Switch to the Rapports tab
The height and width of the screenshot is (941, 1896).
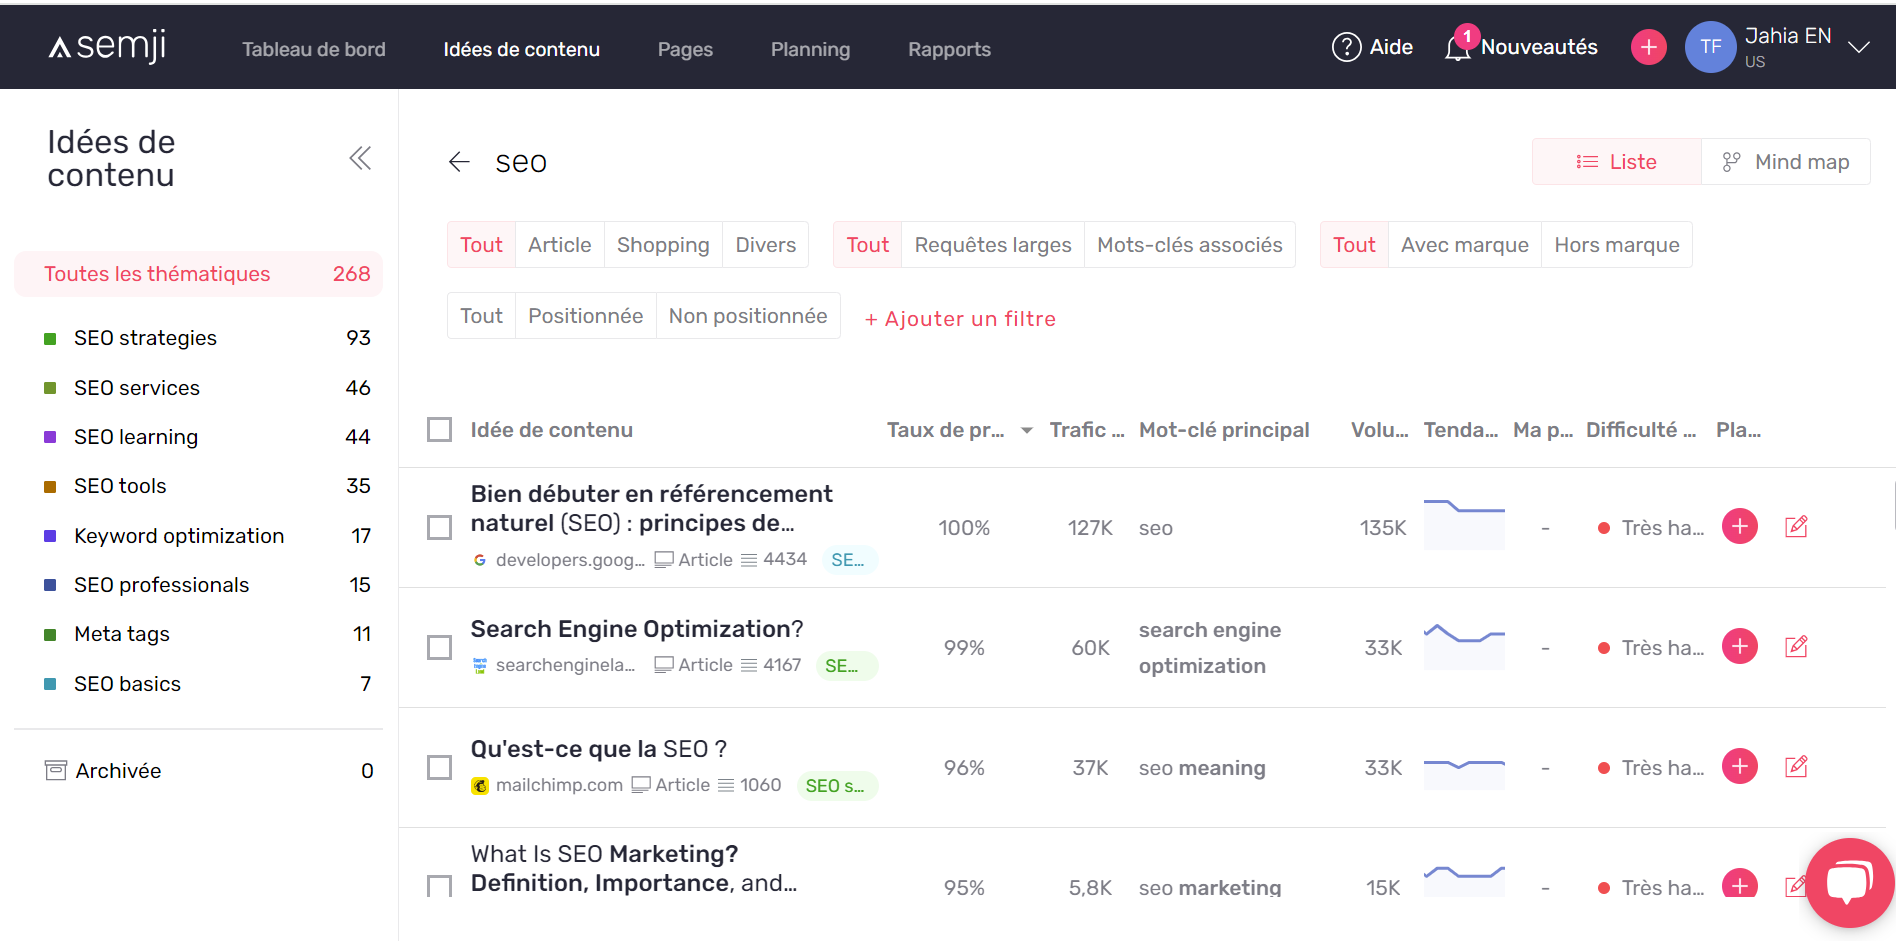pos(948,49)
